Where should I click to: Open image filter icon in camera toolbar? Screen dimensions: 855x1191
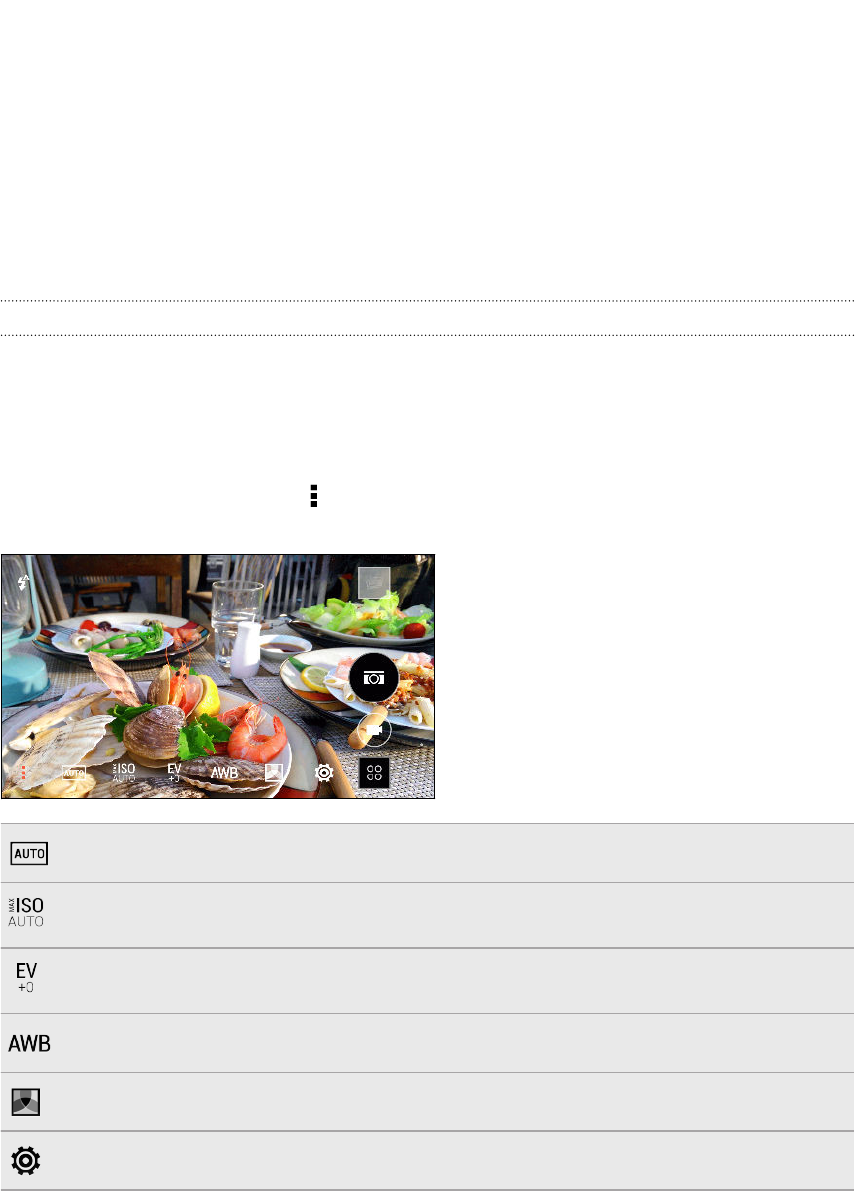click(274, 772)
